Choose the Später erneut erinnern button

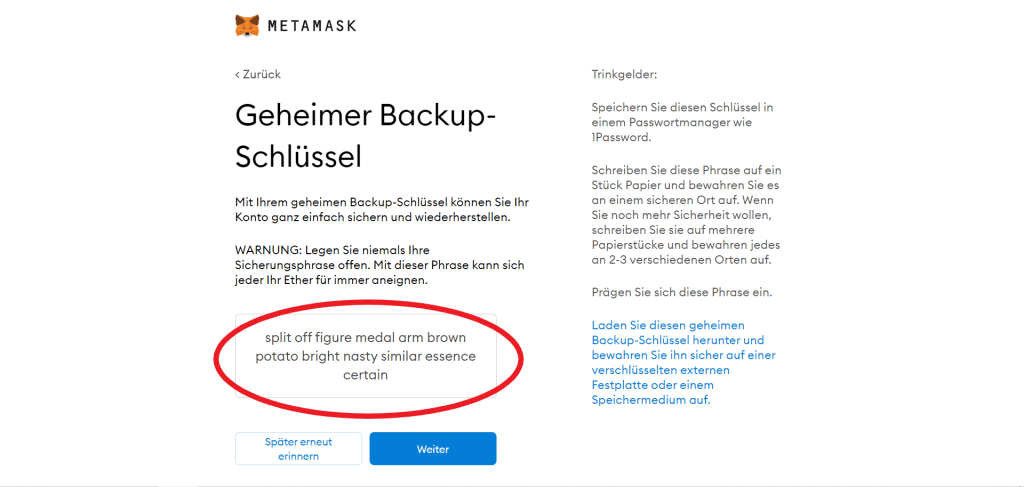point(298,448)
